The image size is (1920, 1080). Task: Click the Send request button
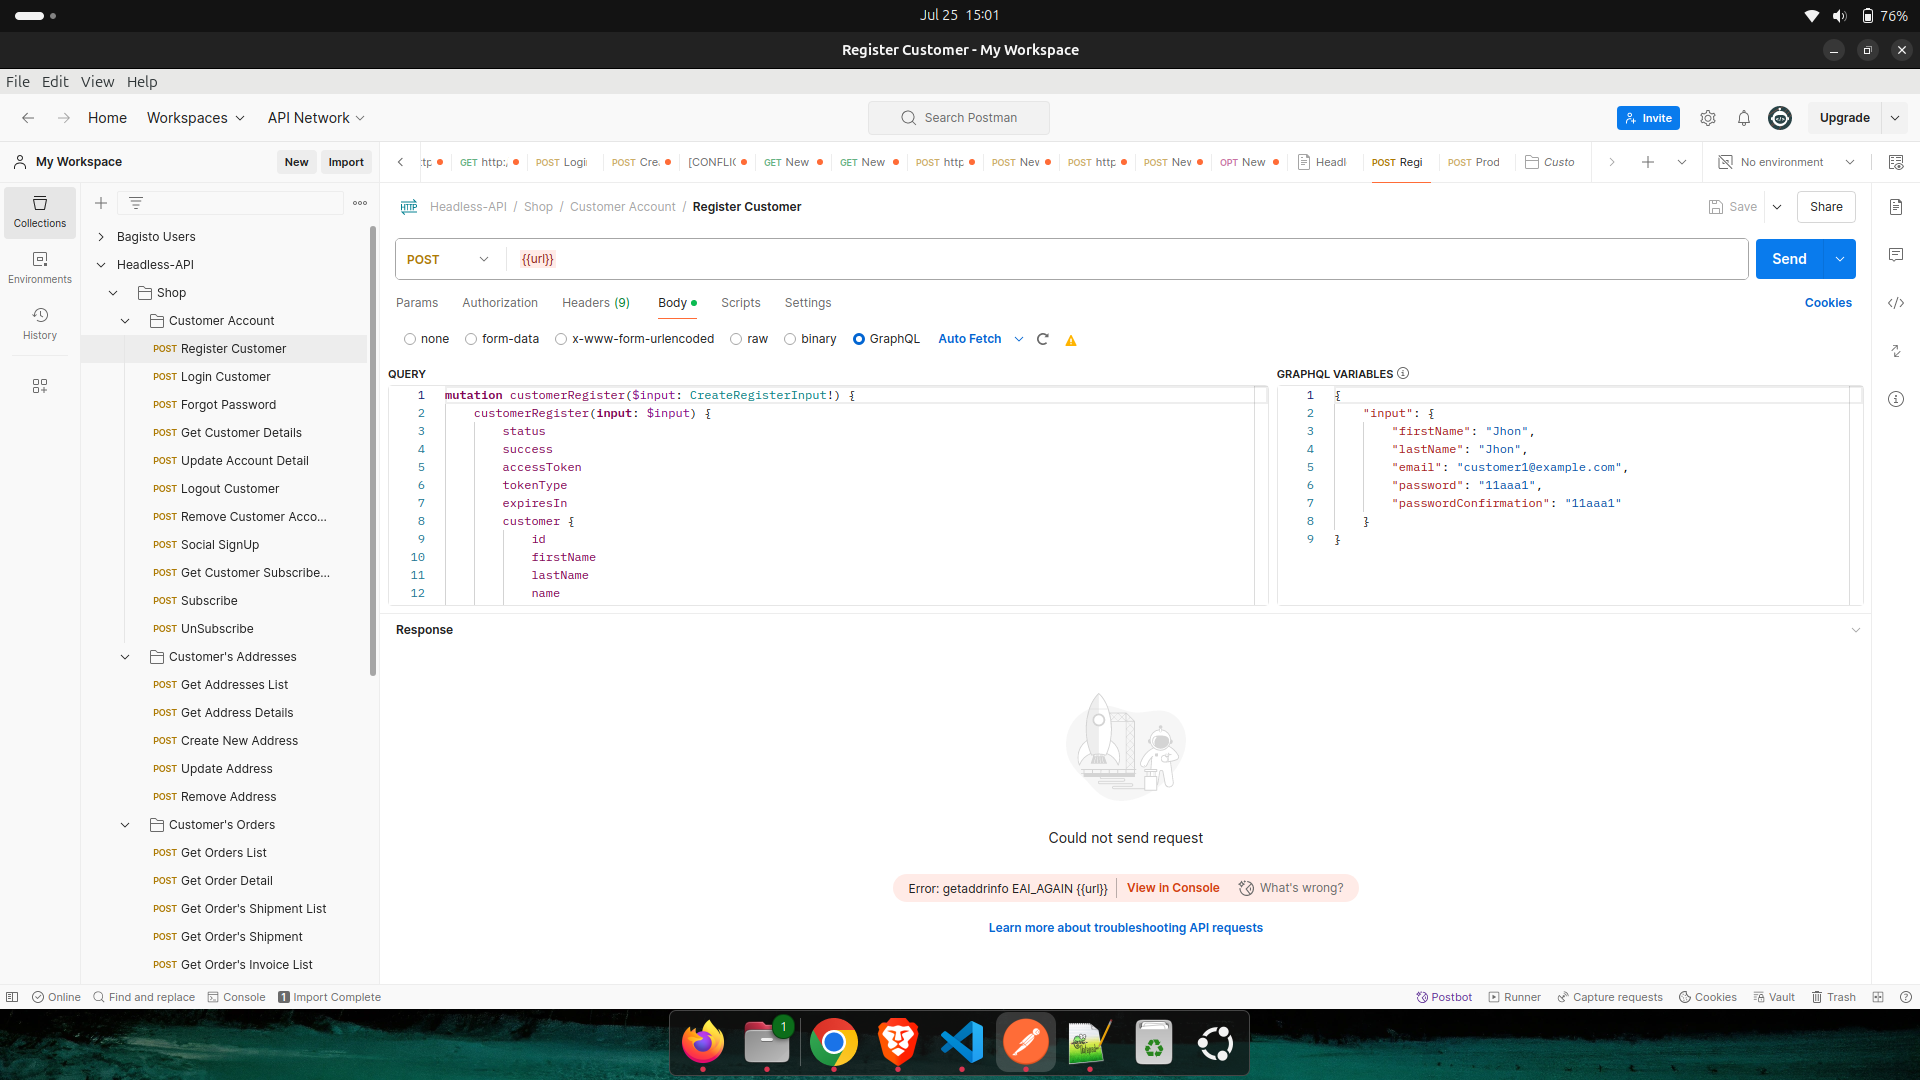(1789, 258)
